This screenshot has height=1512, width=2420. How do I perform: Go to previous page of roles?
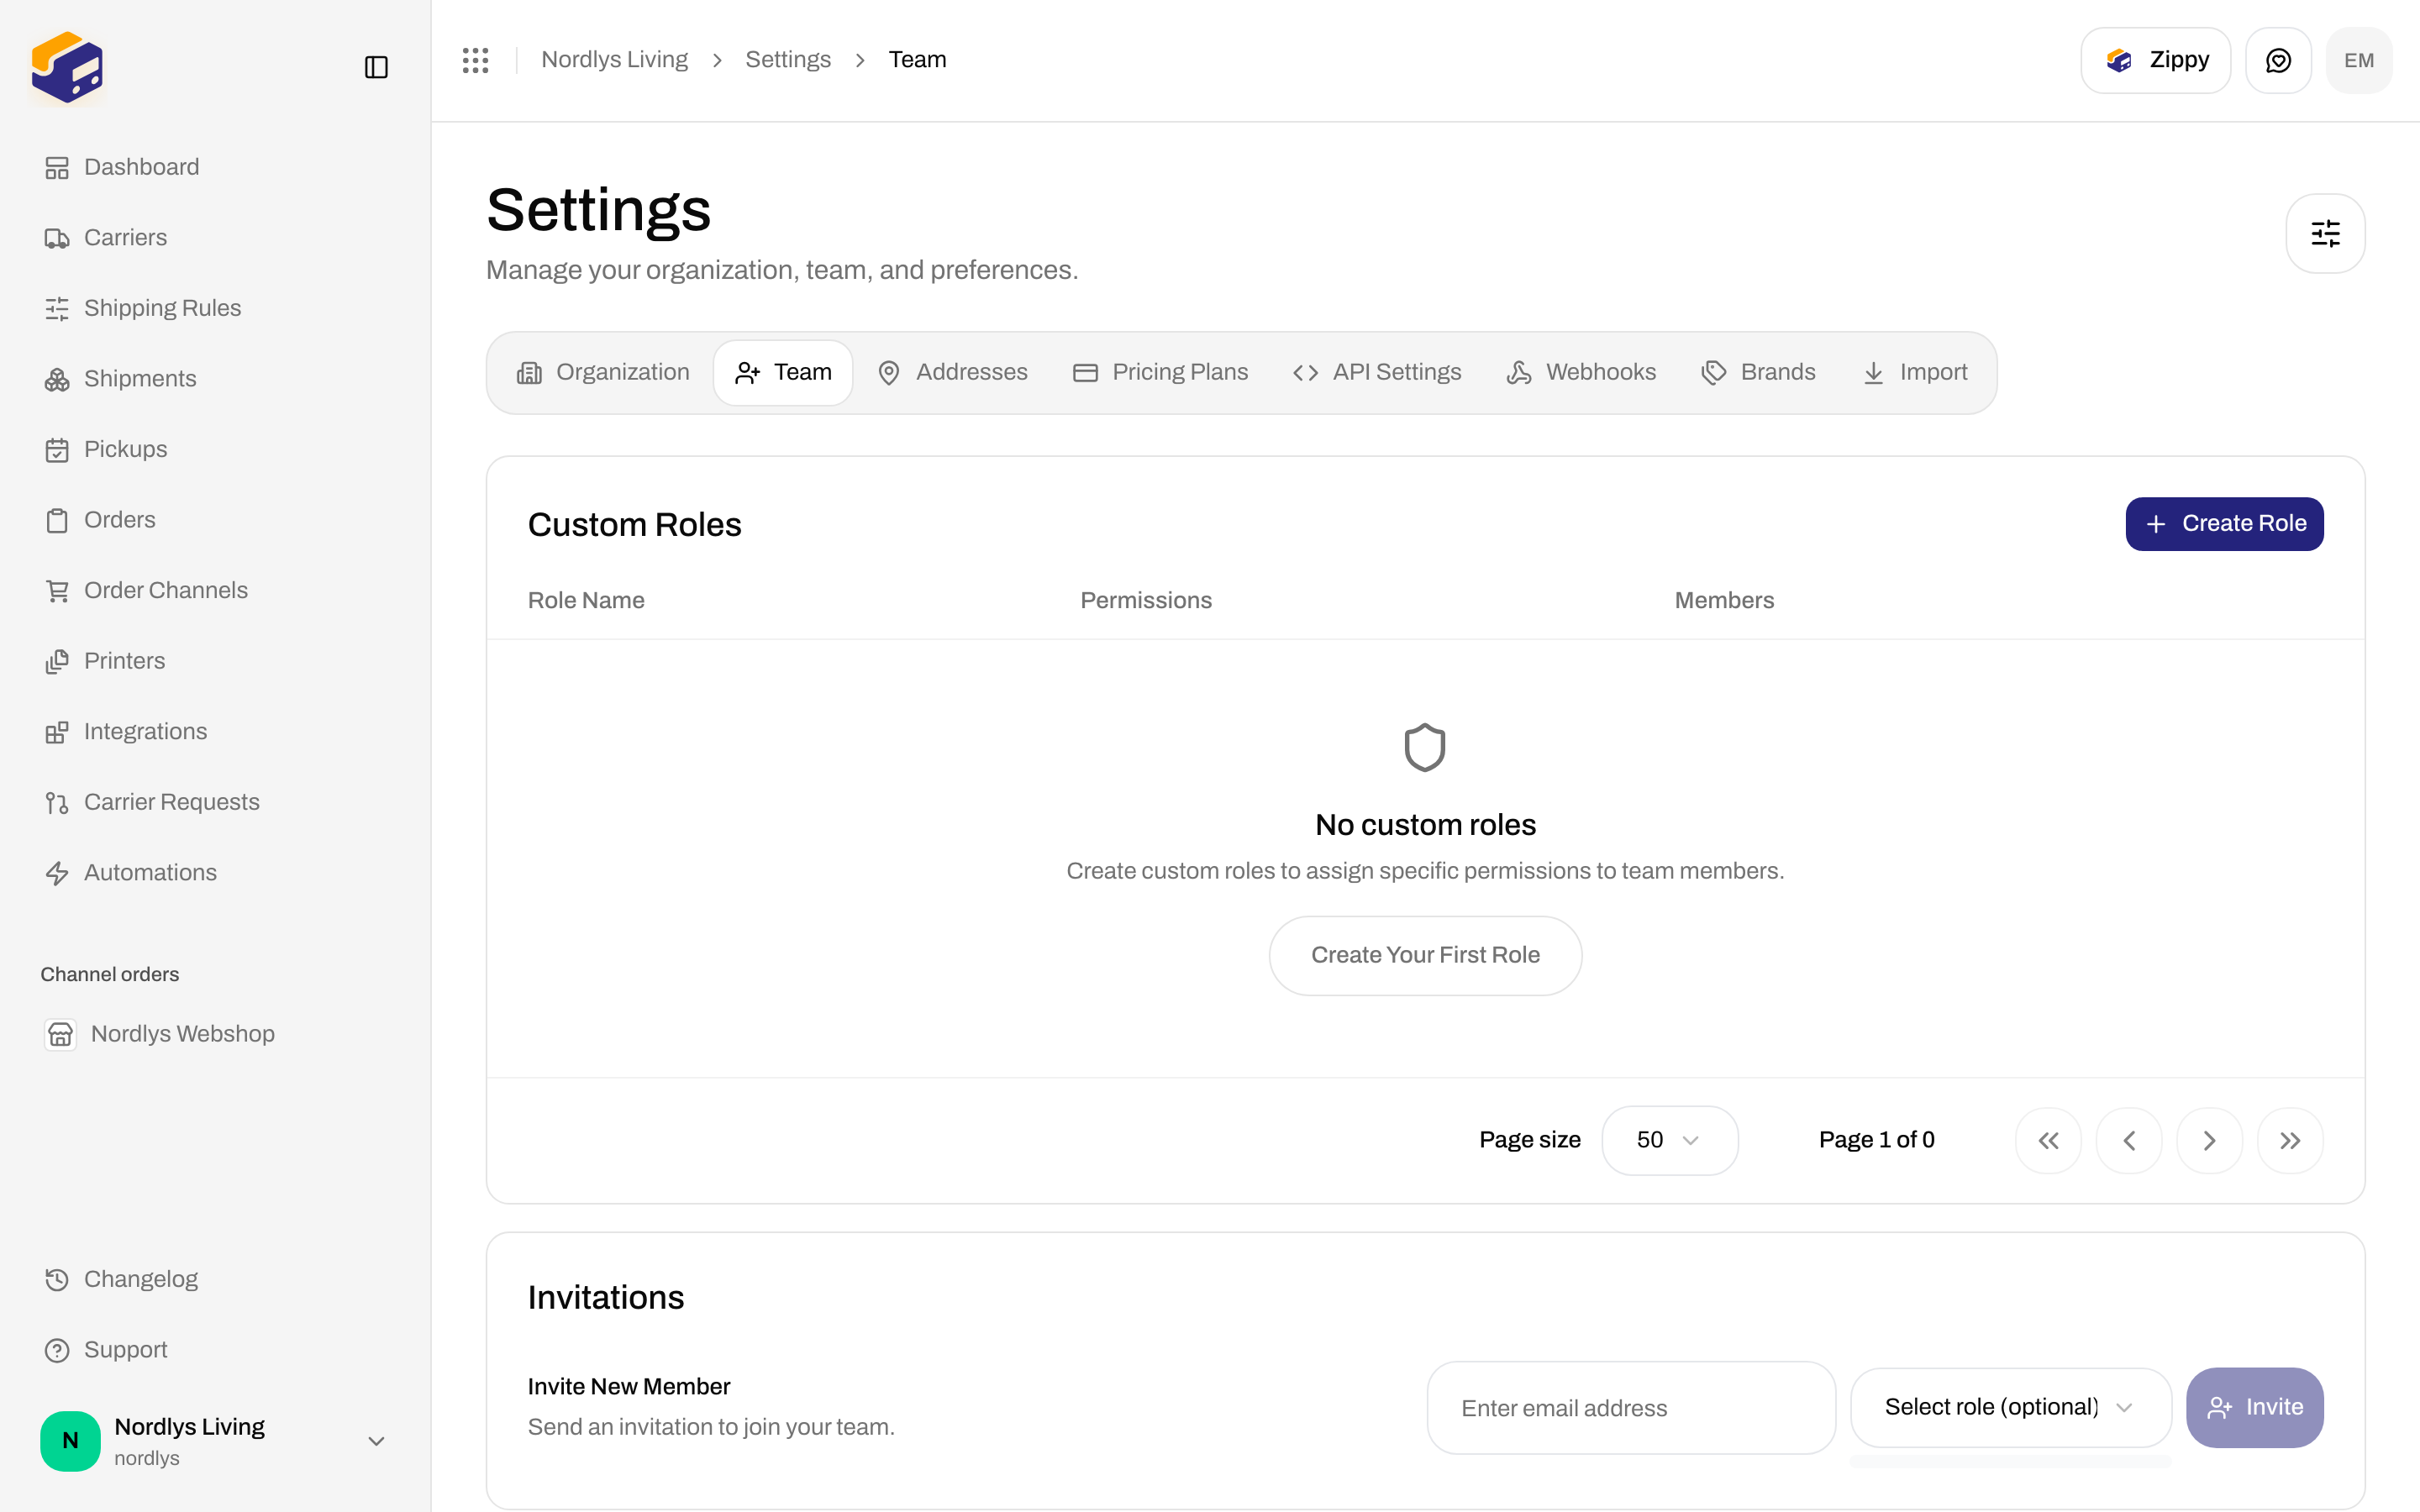click(x=2129, y=1140)
